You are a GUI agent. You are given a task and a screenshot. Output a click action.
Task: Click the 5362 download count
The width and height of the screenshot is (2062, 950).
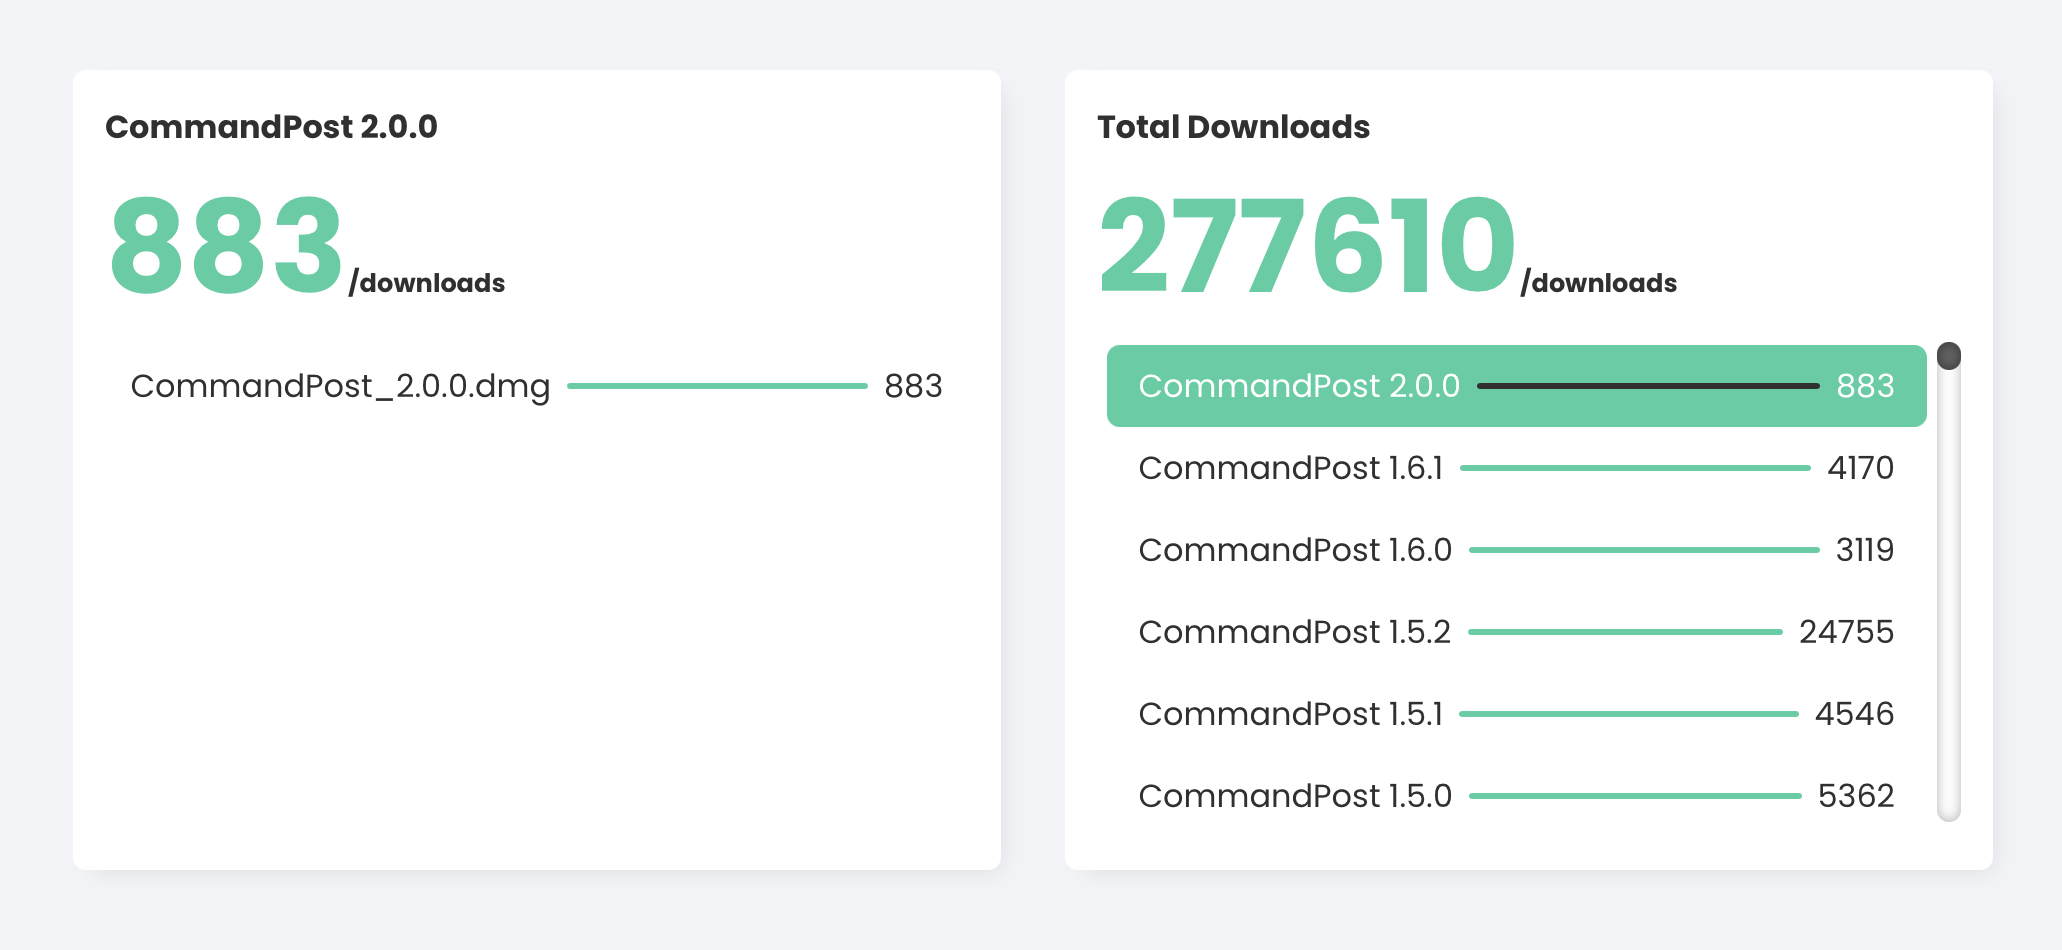point(1855,796)
